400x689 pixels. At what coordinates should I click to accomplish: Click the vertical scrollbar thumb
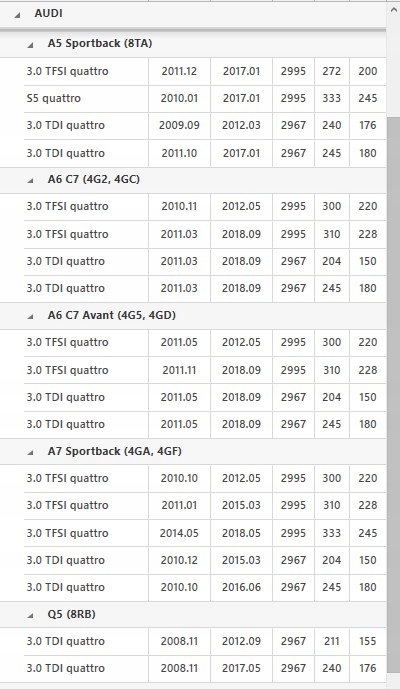(393, 394)
